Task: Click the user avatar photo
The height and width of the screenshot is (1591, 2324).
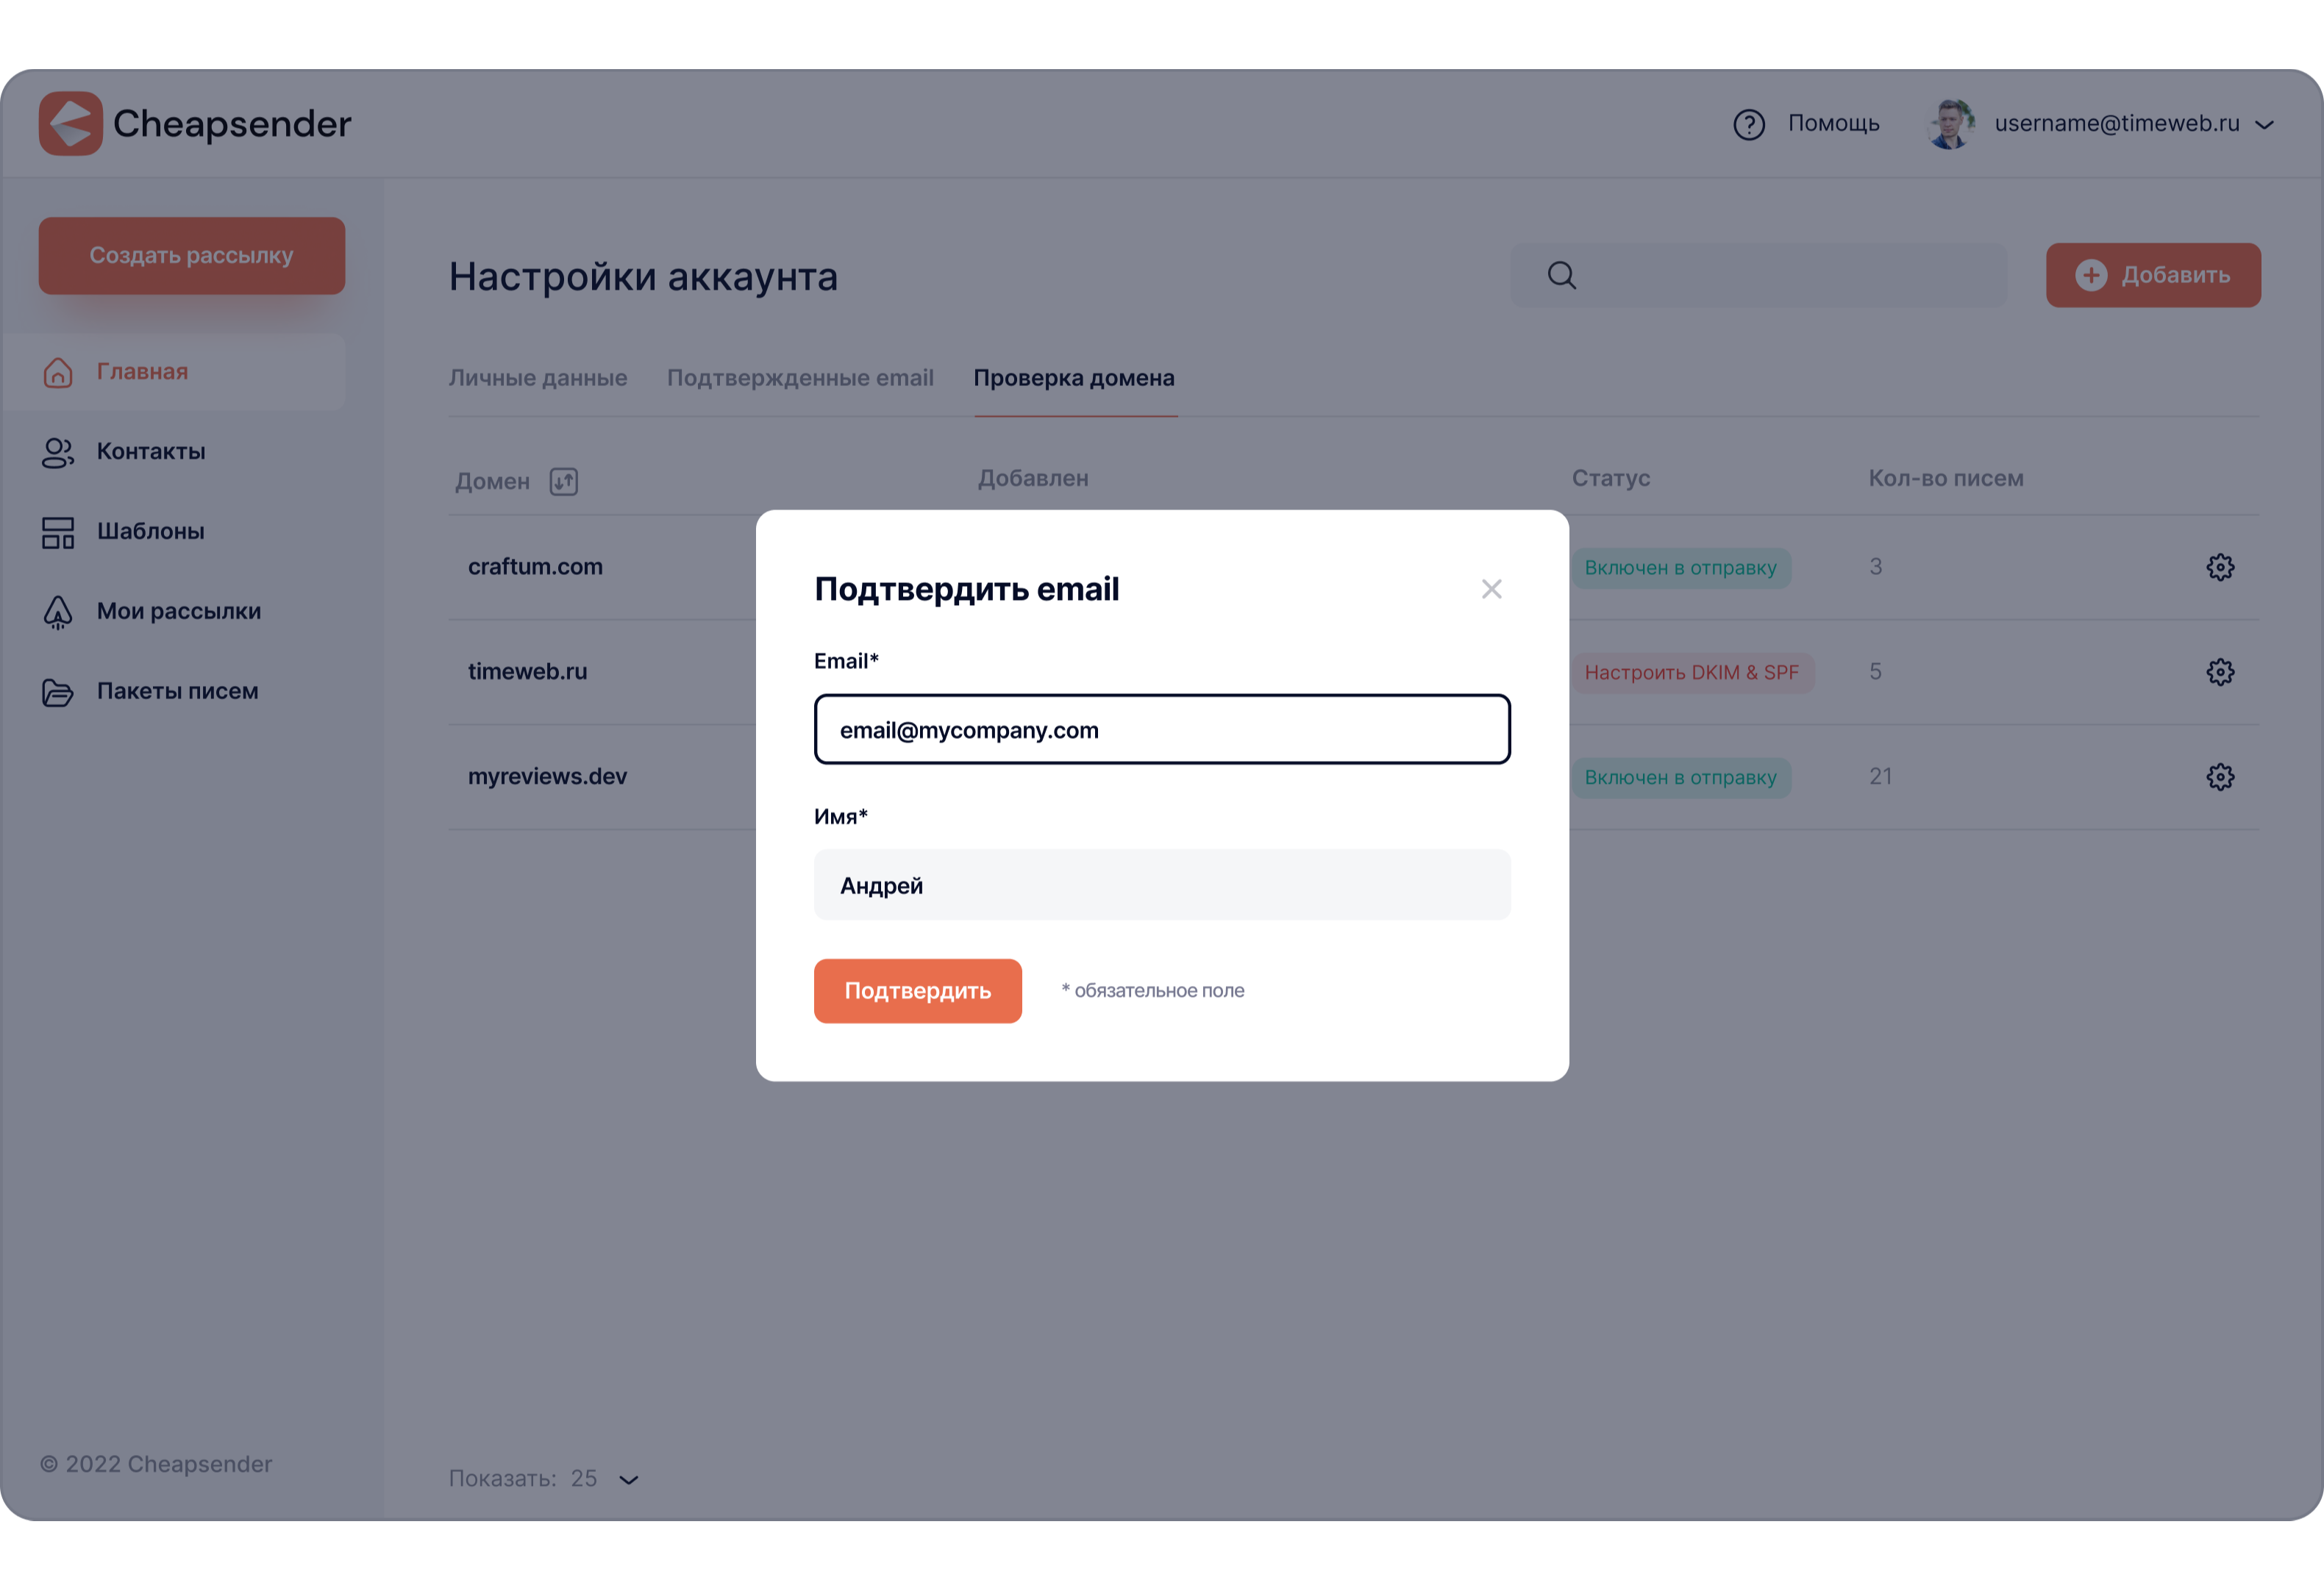Action: 1951,124
